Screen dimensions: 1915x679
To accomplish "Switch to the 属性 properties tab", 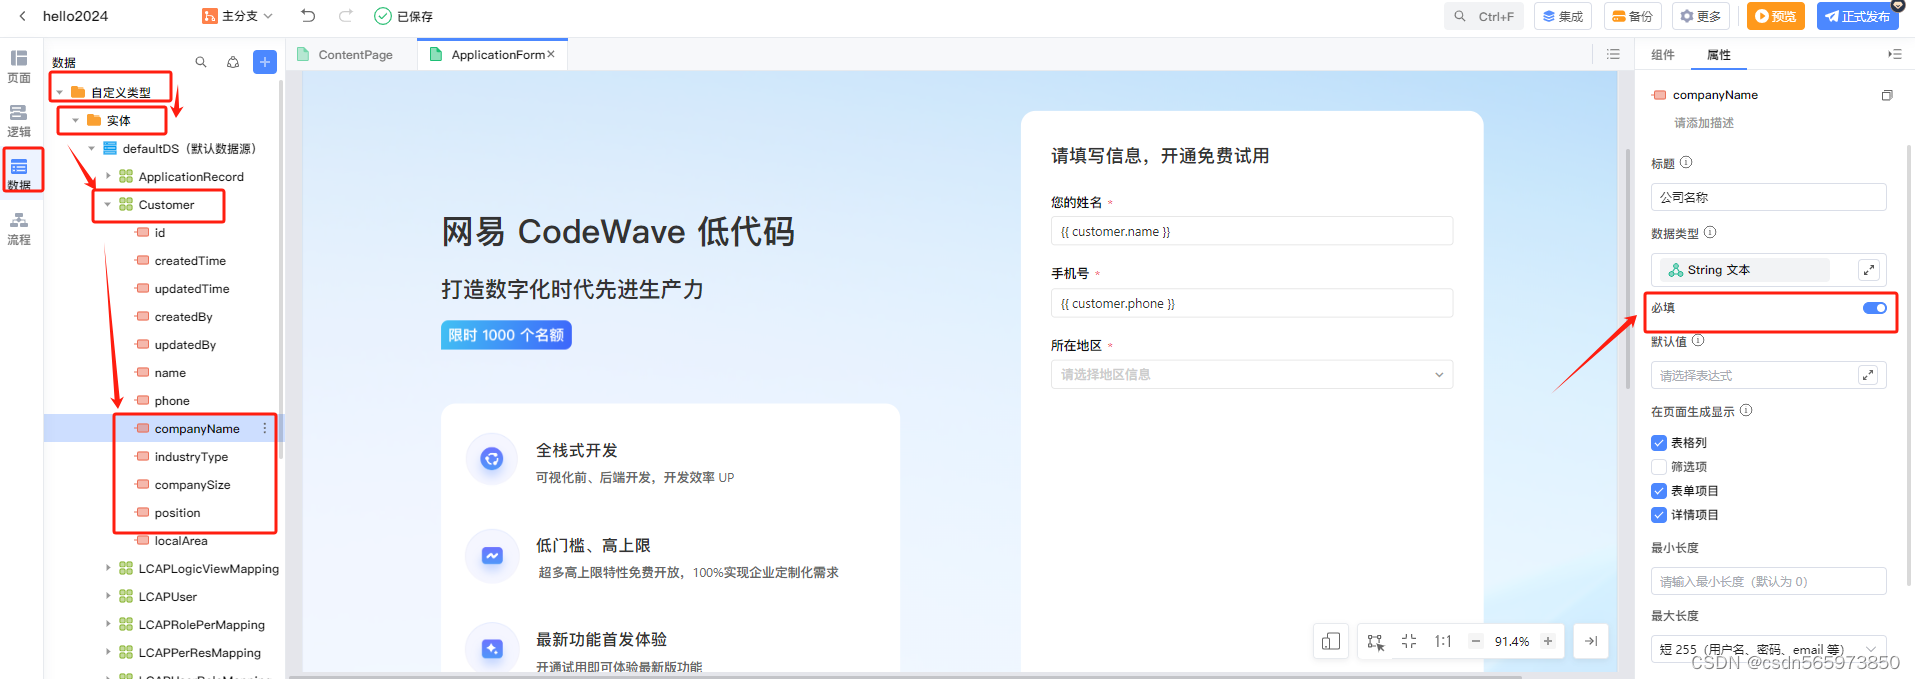I will pyautogui.click(x=1719, y=55).
